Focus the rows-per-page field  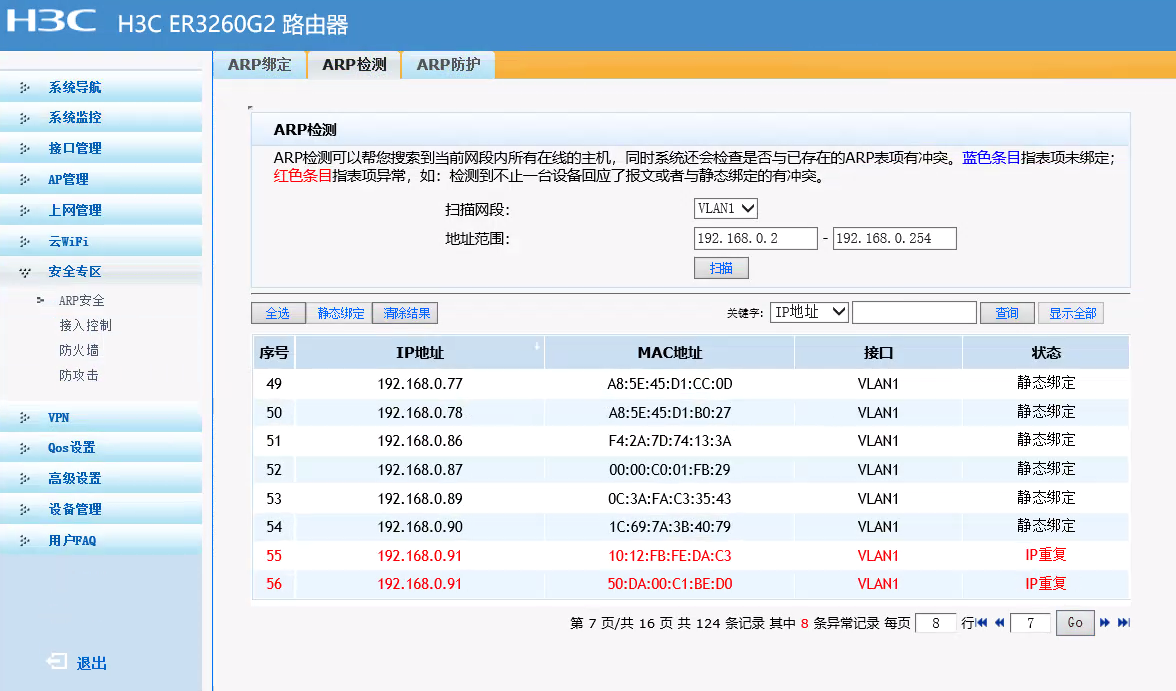click(x=935, y=623)
